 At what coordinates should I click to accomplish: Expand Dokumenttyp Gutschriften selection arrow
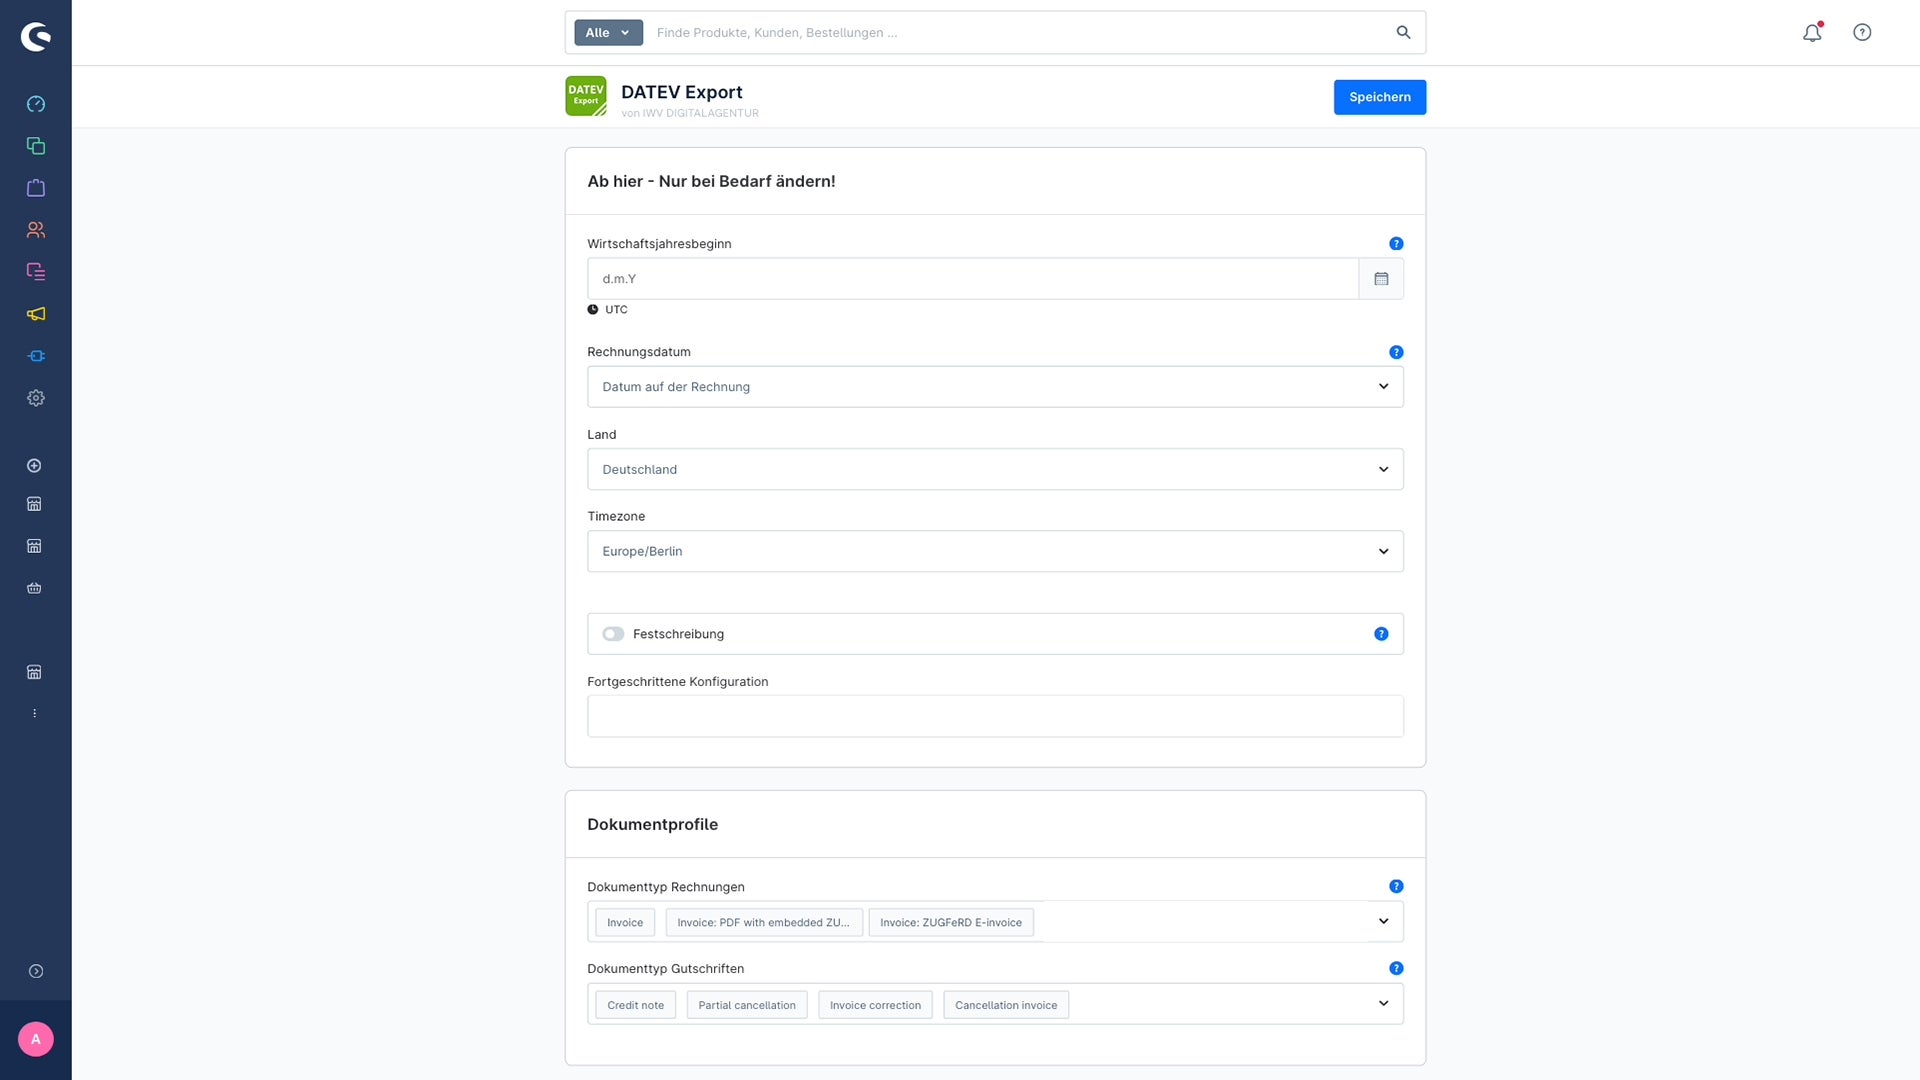click(x=1383, y=1004)
